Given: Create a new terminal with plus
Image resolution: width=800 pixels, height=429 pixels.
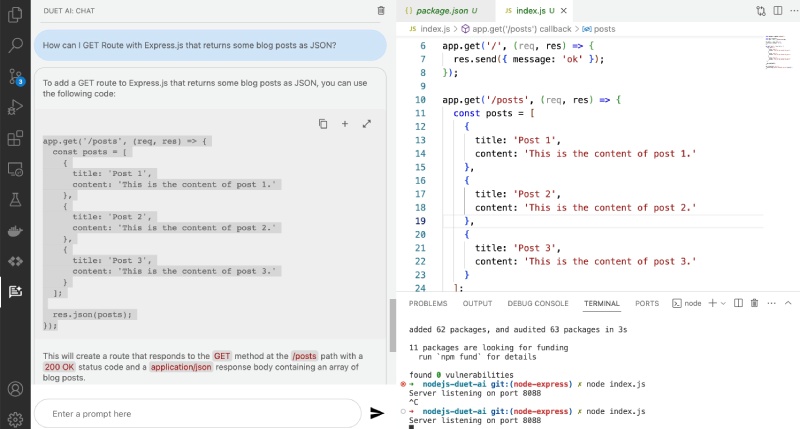Looking at the screenshot, I should coord(713,304).
